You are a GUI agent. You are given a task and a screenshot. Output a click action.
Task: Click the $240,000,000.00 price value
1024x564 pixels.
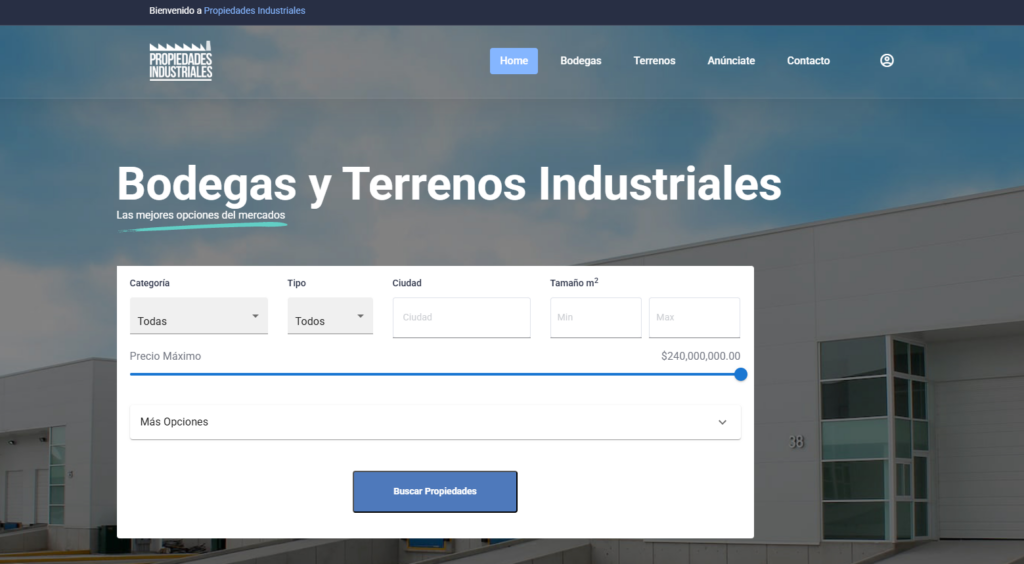[x=701, y=356]
